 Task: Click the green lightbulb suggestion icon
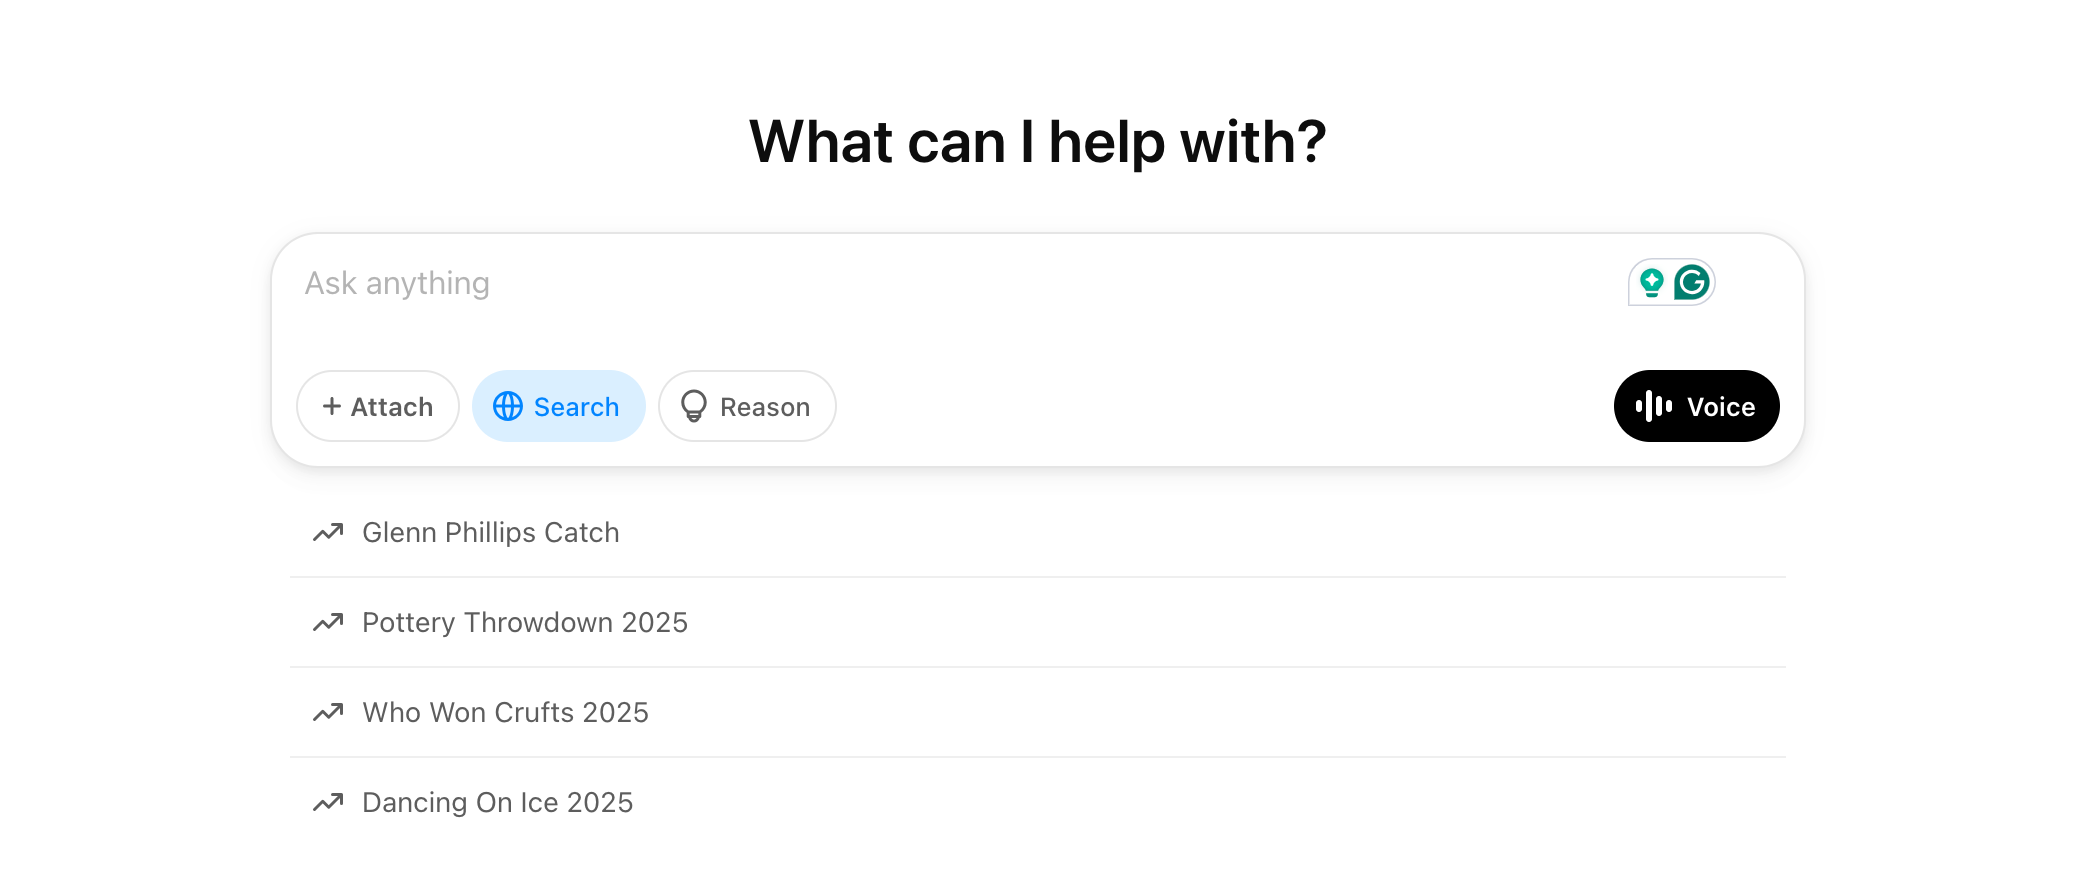click(1651, 283)
